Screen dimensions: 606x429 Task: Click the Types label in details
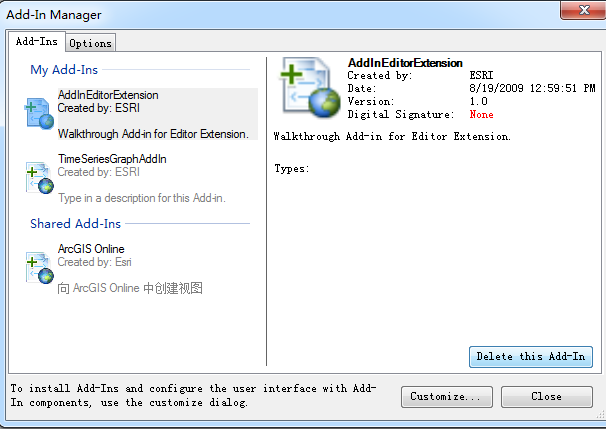click(292, 169)
